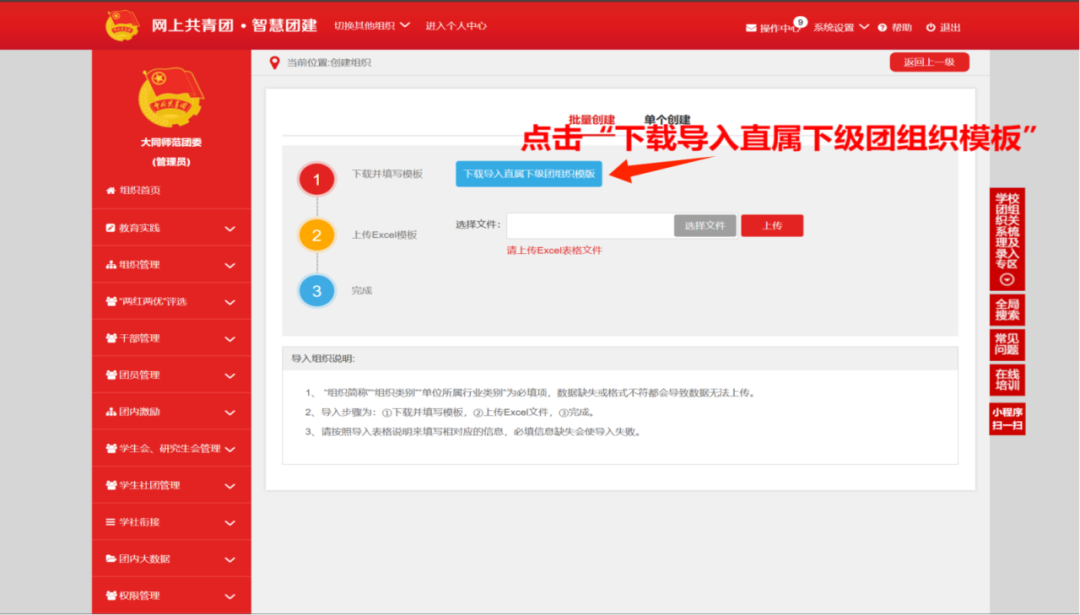Click the 下载导入直属下级团组织模板 button
This screenshot has height=615, width=1080.
coord(529,173)
